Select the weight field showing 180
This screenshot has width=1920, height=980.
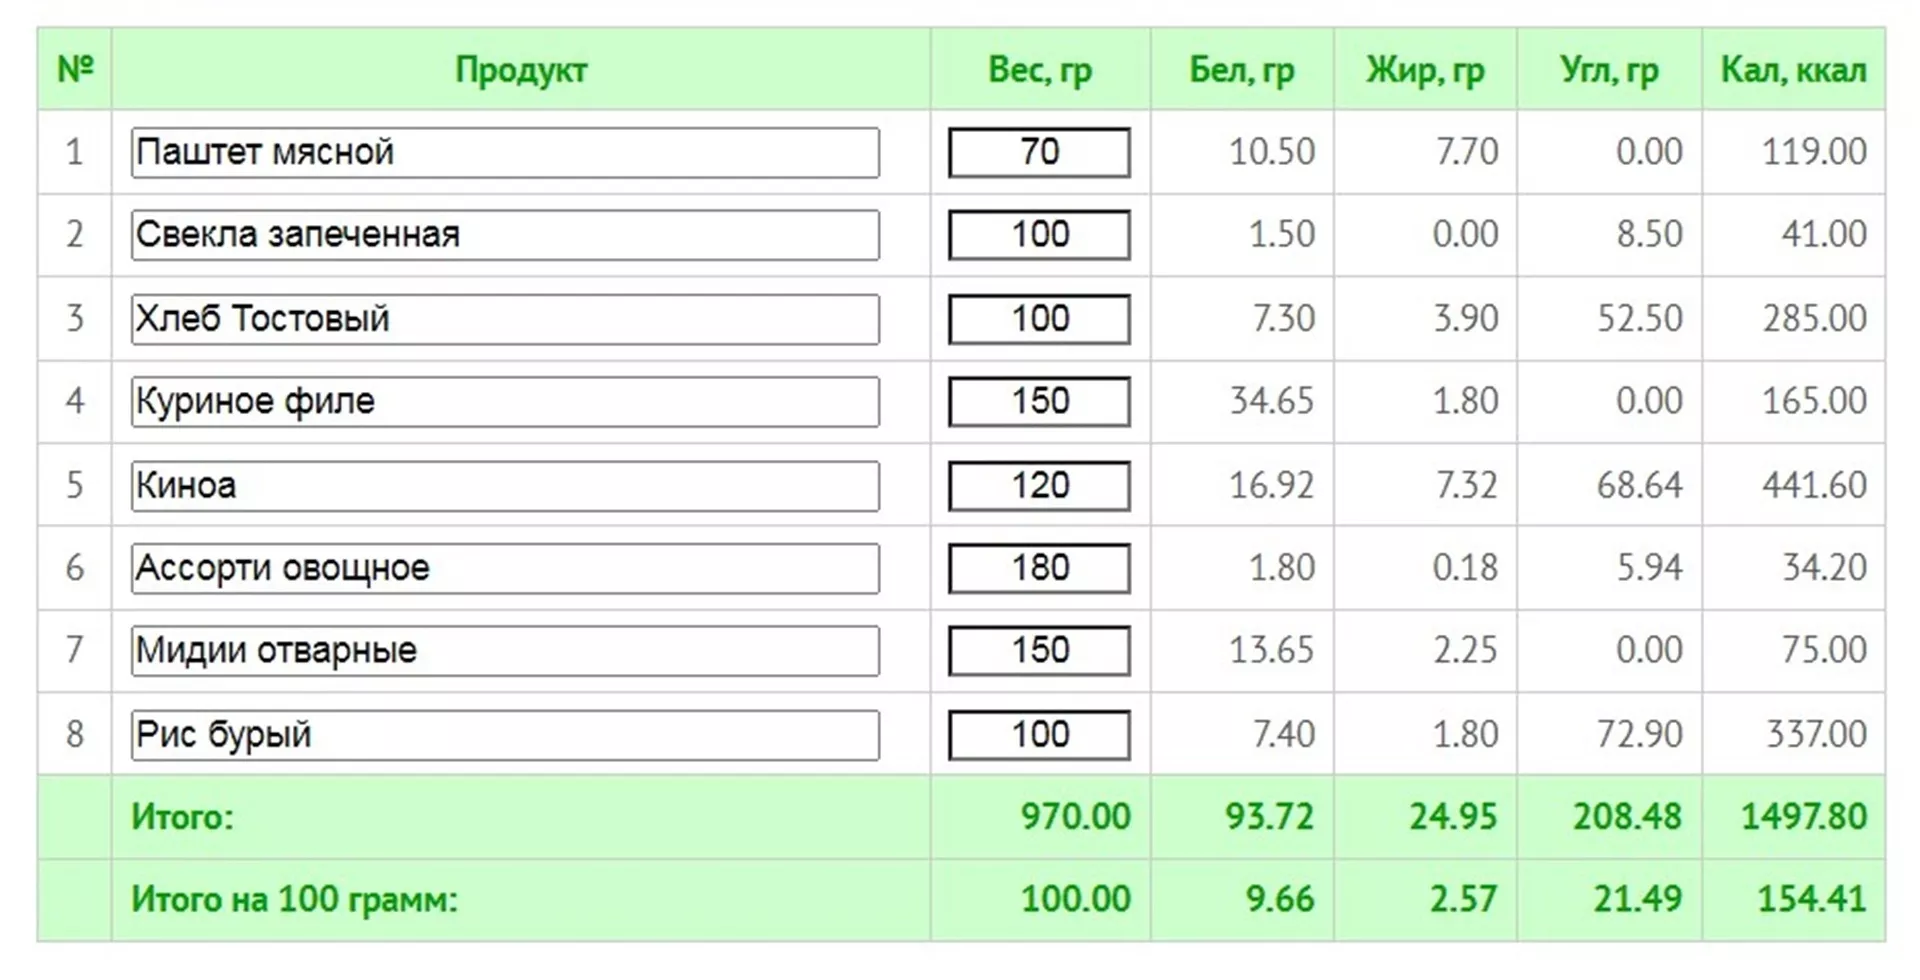click(x=1039, y=568)
